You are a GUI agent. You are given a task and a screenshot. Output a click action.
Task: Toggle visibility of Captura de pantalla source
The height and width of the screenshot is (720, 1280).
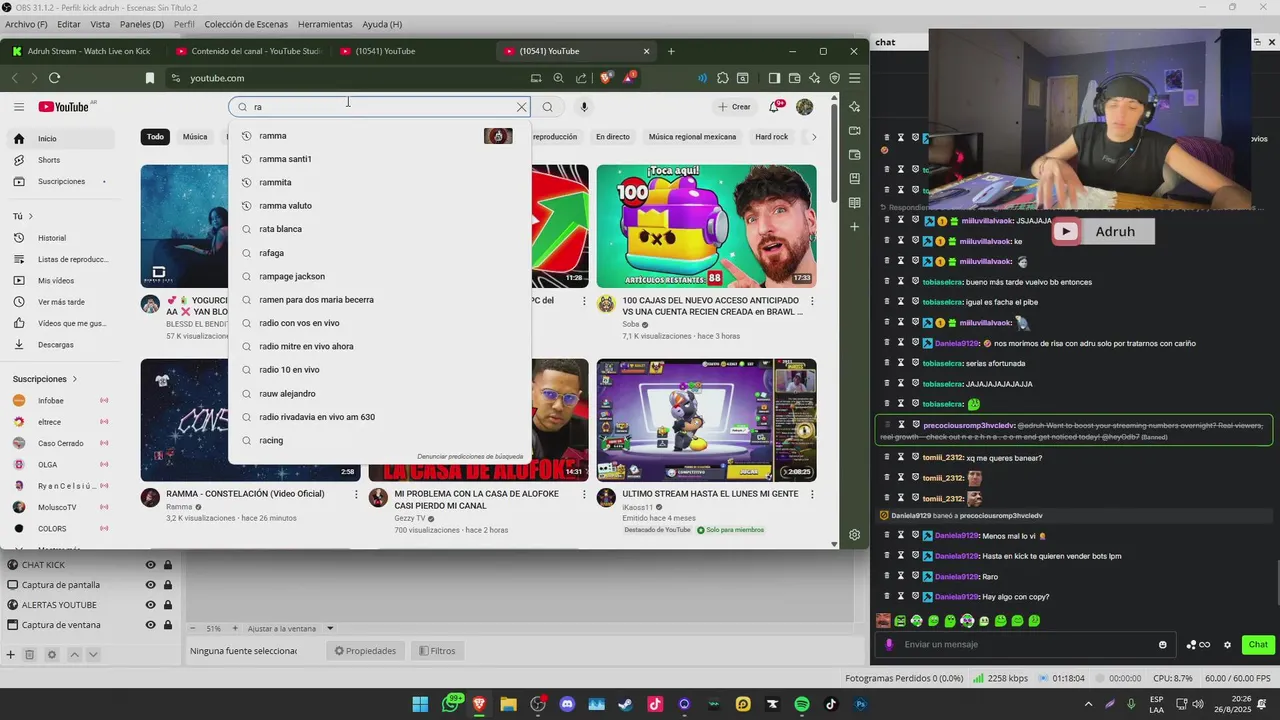point(151,585)
